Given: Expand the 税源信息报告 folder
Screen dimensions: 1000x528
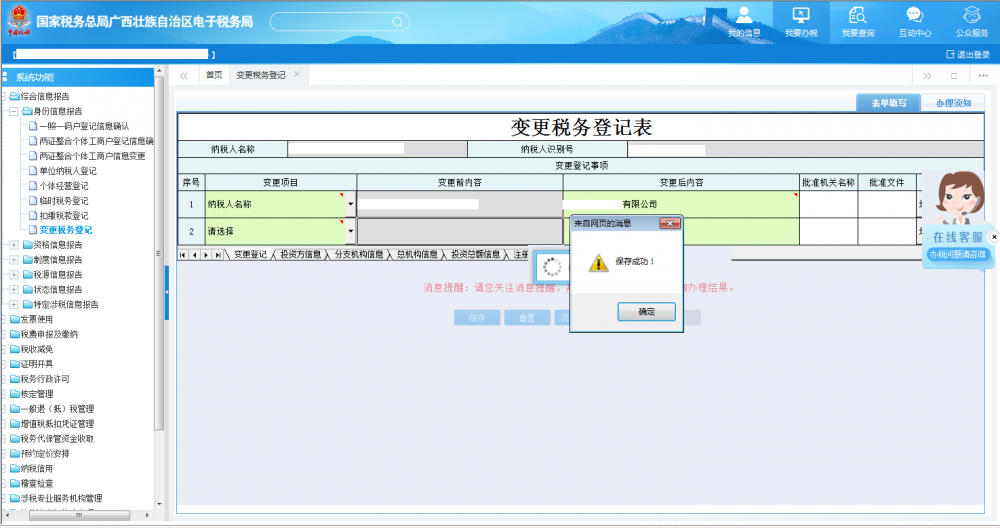Looking at the screenshot, I should [14, 275].
